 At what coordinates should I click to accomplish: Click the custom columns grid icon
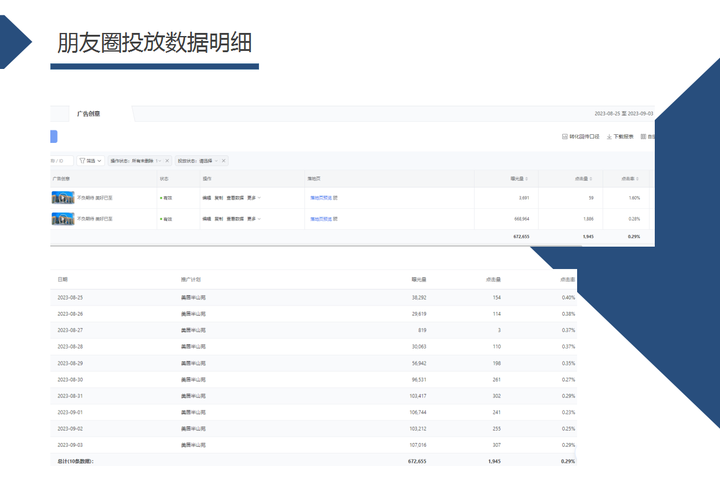(x=643, y=136)
